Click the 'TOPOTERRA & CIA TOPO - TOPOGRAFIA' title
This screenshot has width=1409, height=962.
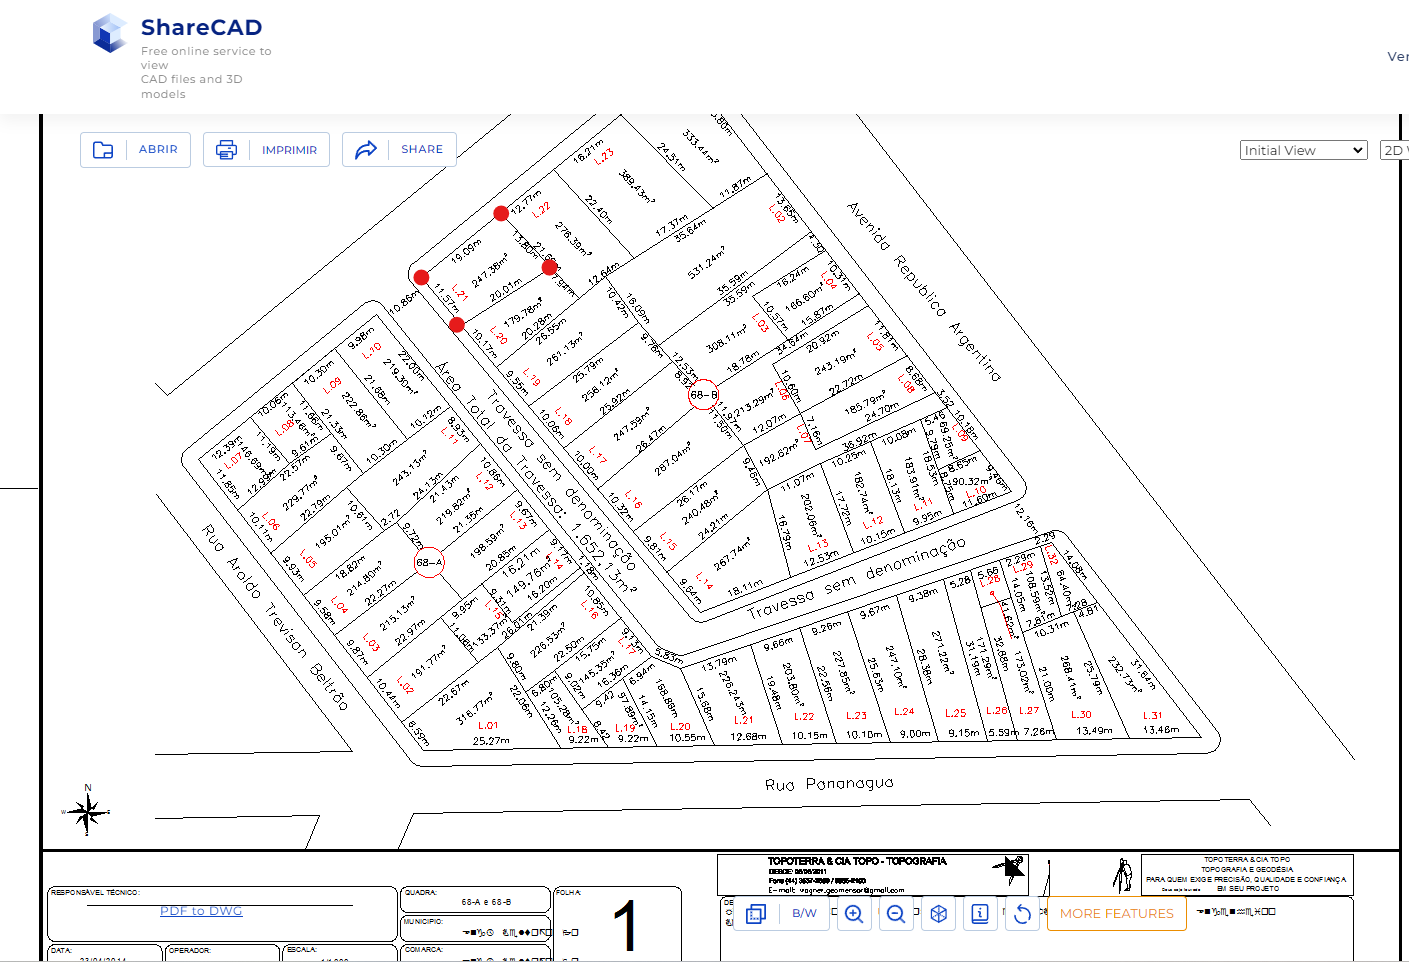point(857,861)
